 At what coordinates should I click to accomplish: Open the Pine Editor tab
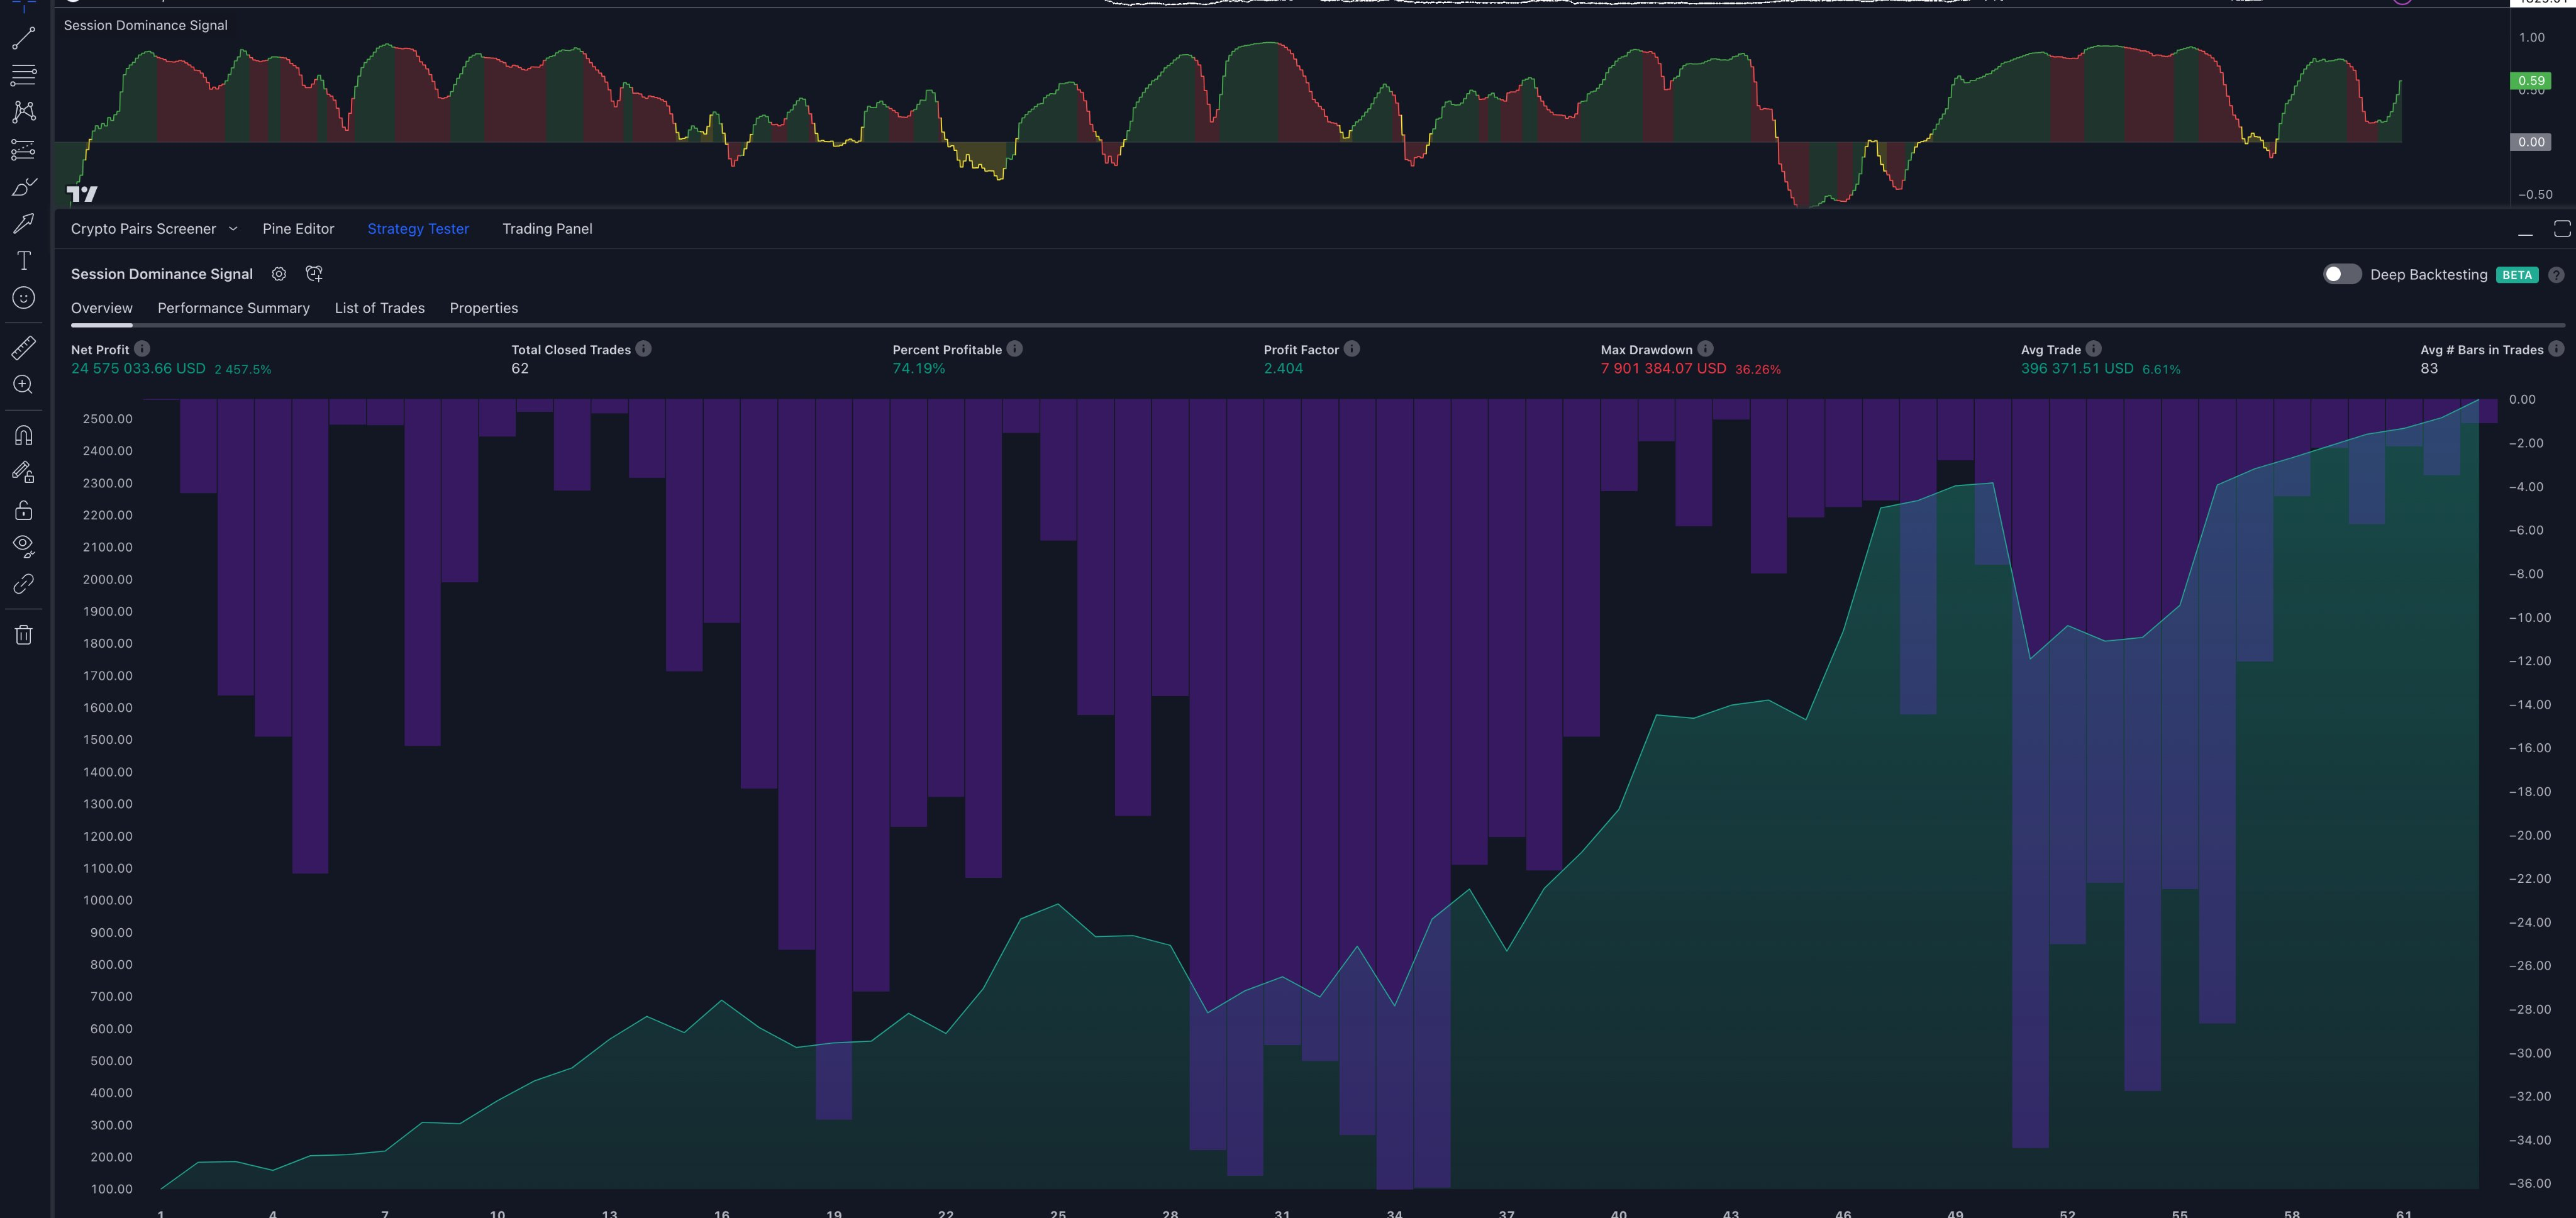coord(298,229)
